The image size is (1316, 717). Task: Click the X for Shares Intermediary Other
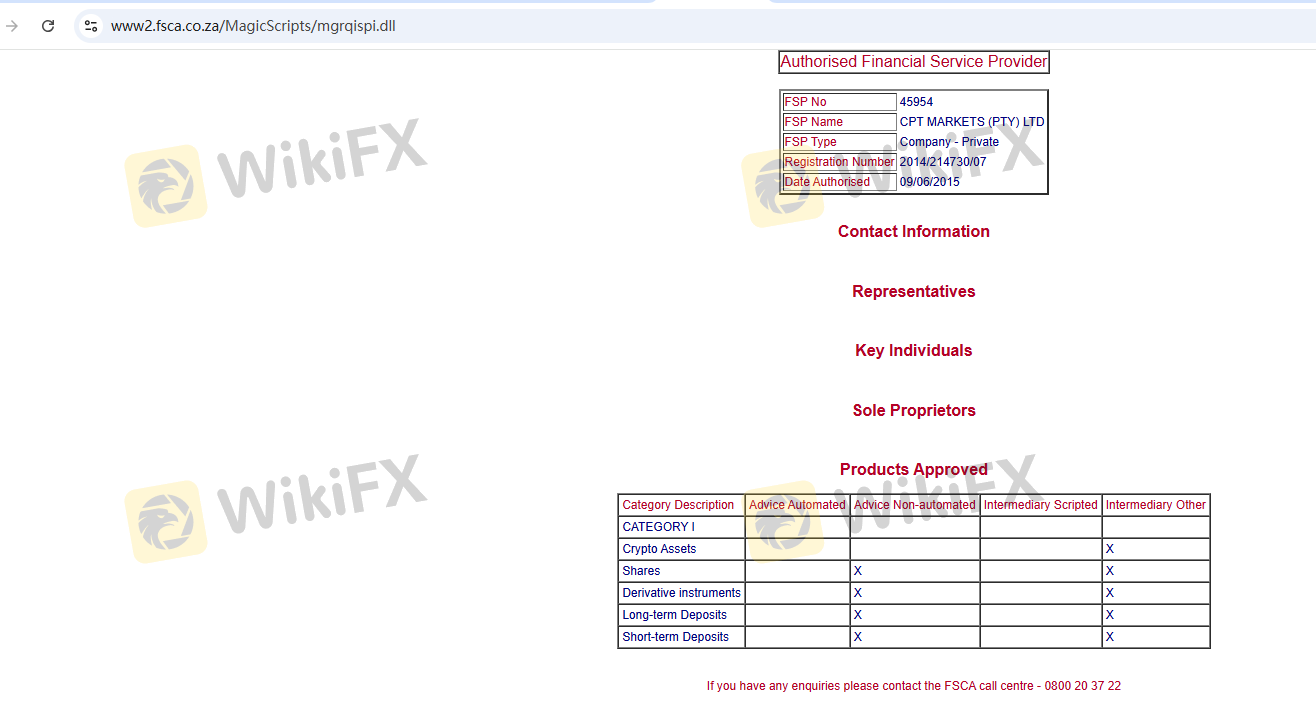click(x=1110, y=571)
